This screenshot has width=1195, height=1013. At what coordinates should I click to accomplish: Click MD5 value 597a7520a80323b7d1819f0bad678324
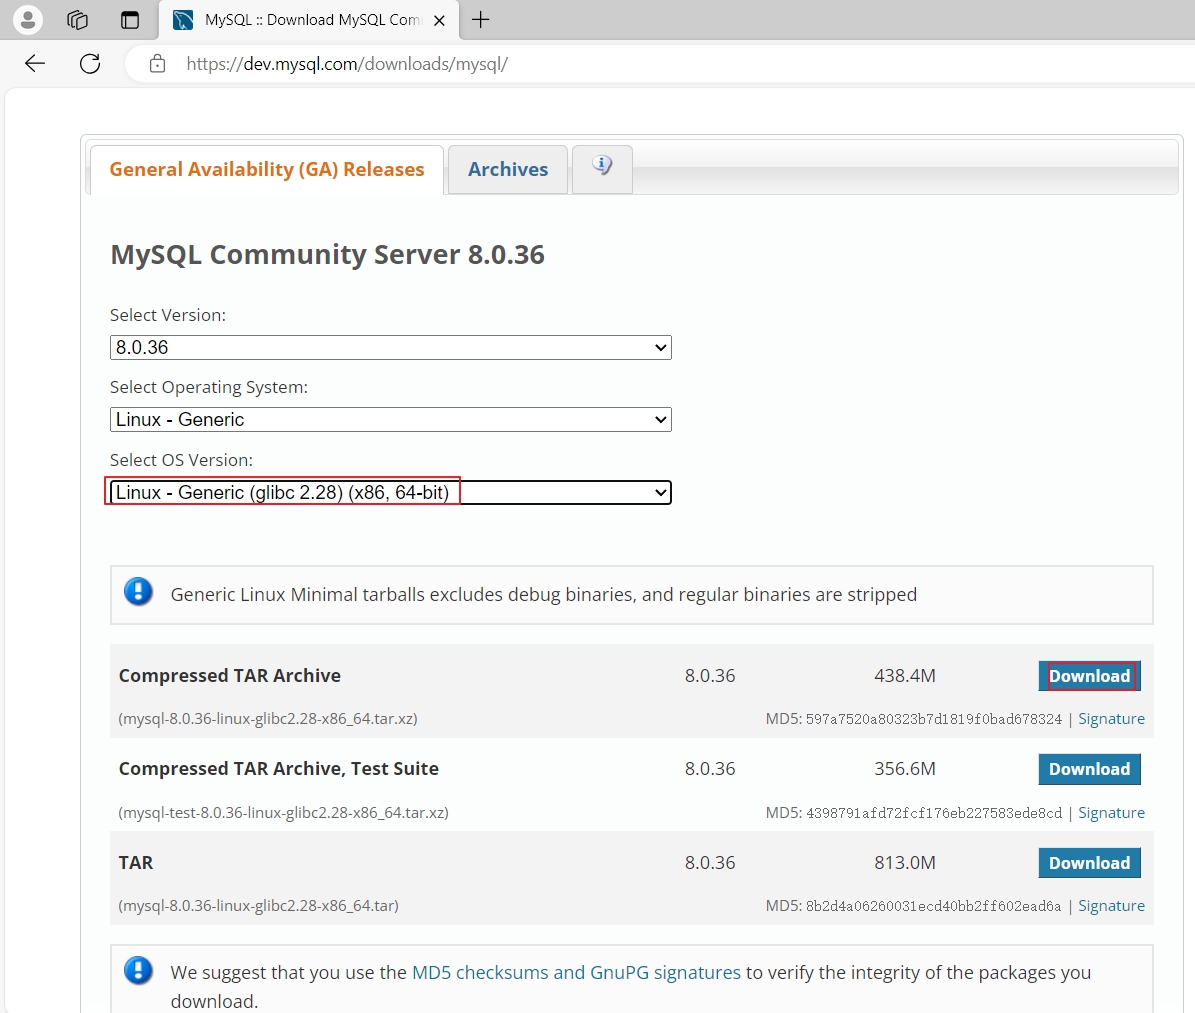934,719
